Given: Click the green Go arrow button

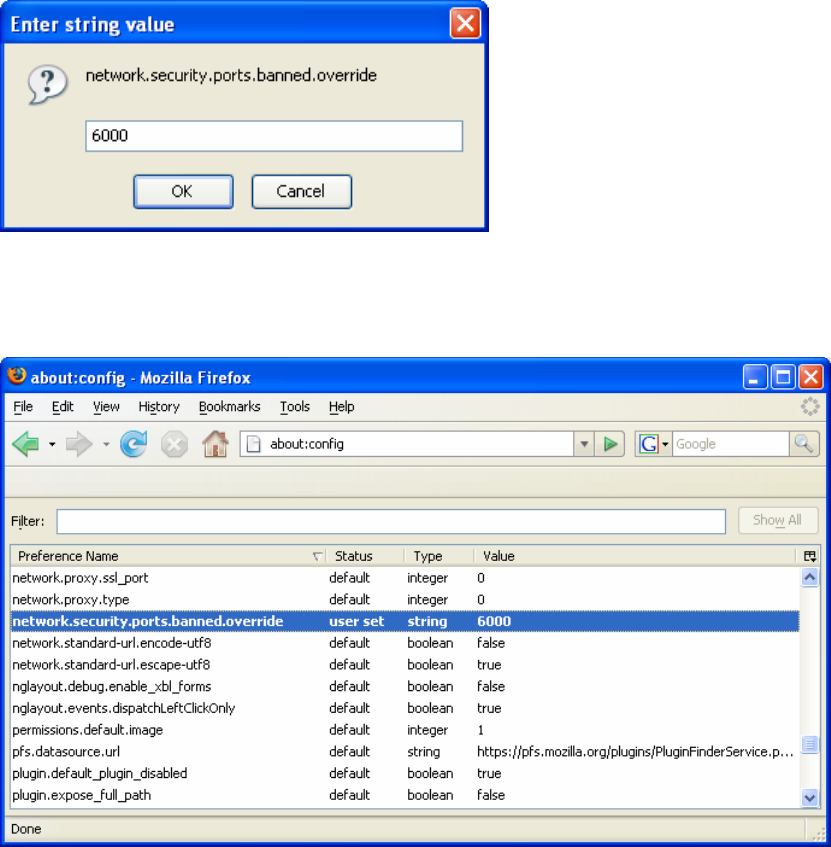Looking at the screenshot, I should tap(610, 444).
